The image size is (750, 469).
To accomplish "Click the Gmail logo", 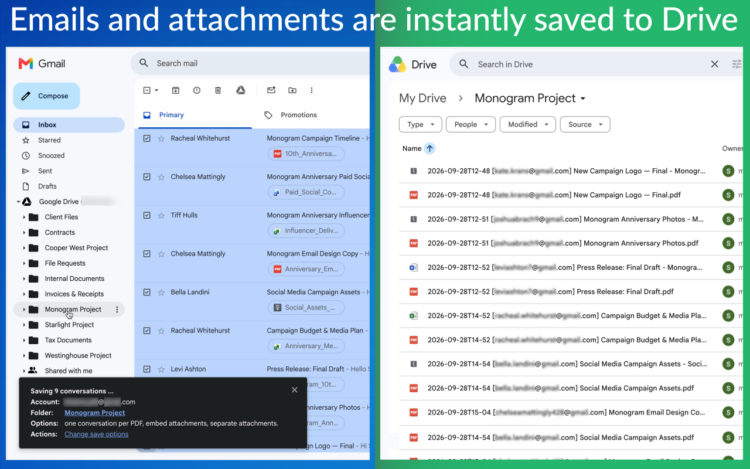I will click(42, 64).
